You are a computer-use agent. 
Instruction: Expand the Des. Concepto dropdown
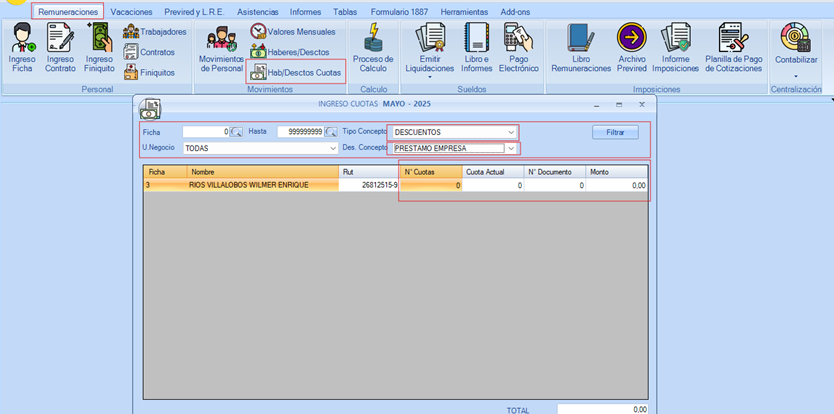512,148
